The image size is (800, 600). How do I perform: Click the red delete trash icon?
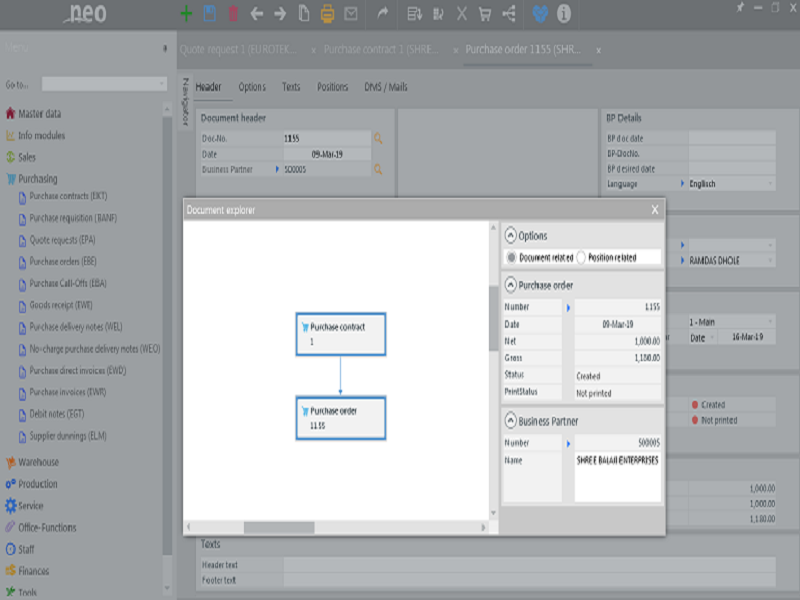tap(233, 14)
